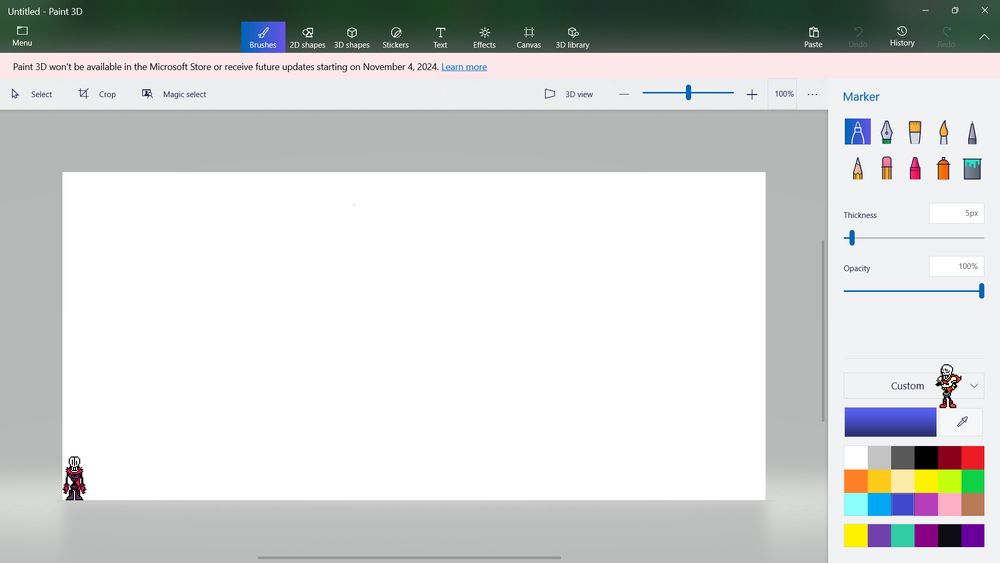1000x563 pixels.
Task: Pick the dark red color swatch
Action: (x=950, y=457)
